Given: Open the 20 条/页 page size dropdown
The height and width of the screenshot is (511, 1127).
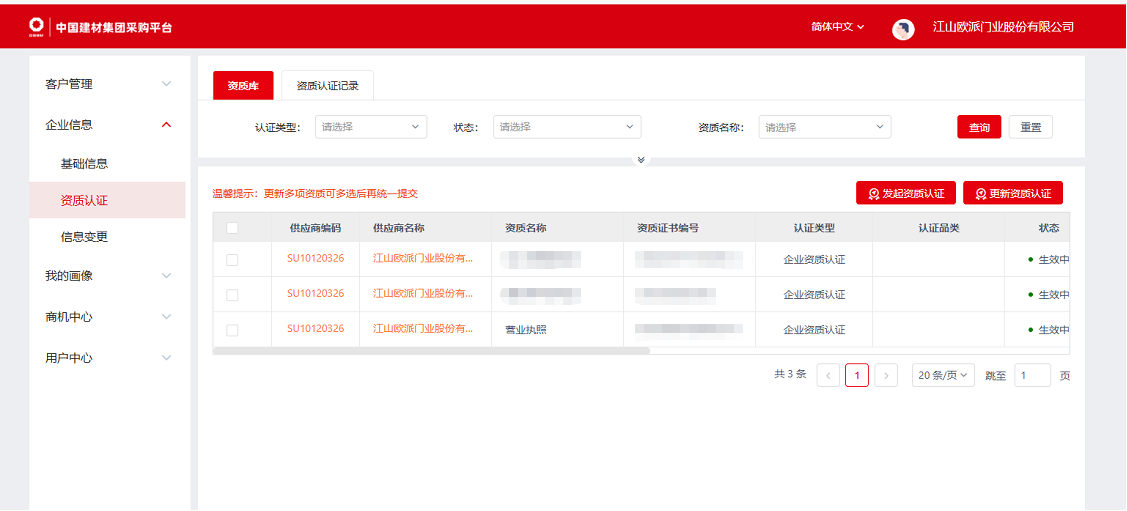Looking at the screenshot, I should point(943,376).
